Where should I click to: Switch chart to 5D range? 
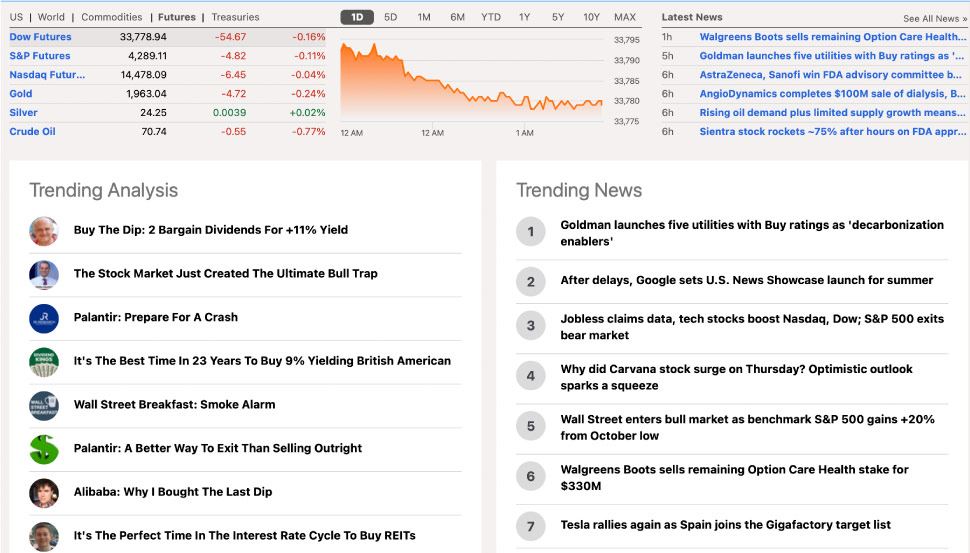pos(390,17)
